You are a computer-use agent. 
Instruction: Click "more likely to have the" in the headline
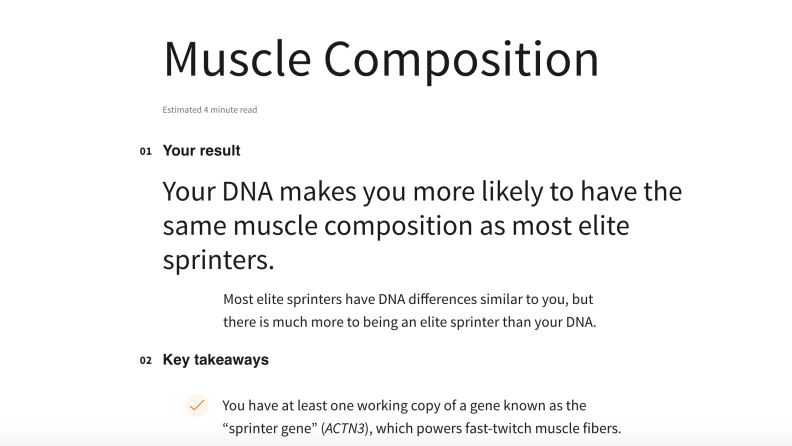pyautogui.click(x=548, y=191)
